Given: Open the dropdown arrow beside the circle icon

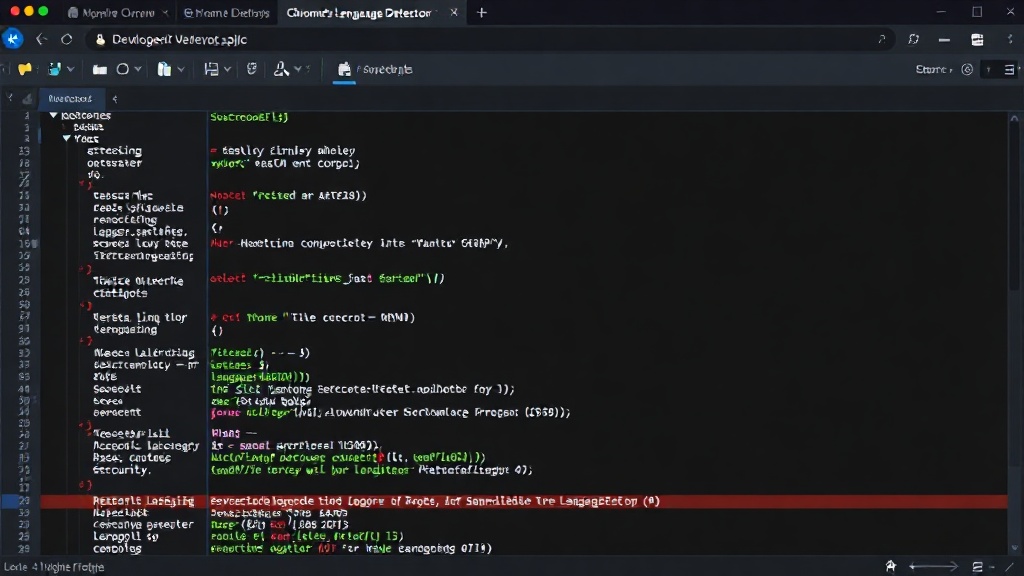Looking at the screenshot, I should (138, 69).
